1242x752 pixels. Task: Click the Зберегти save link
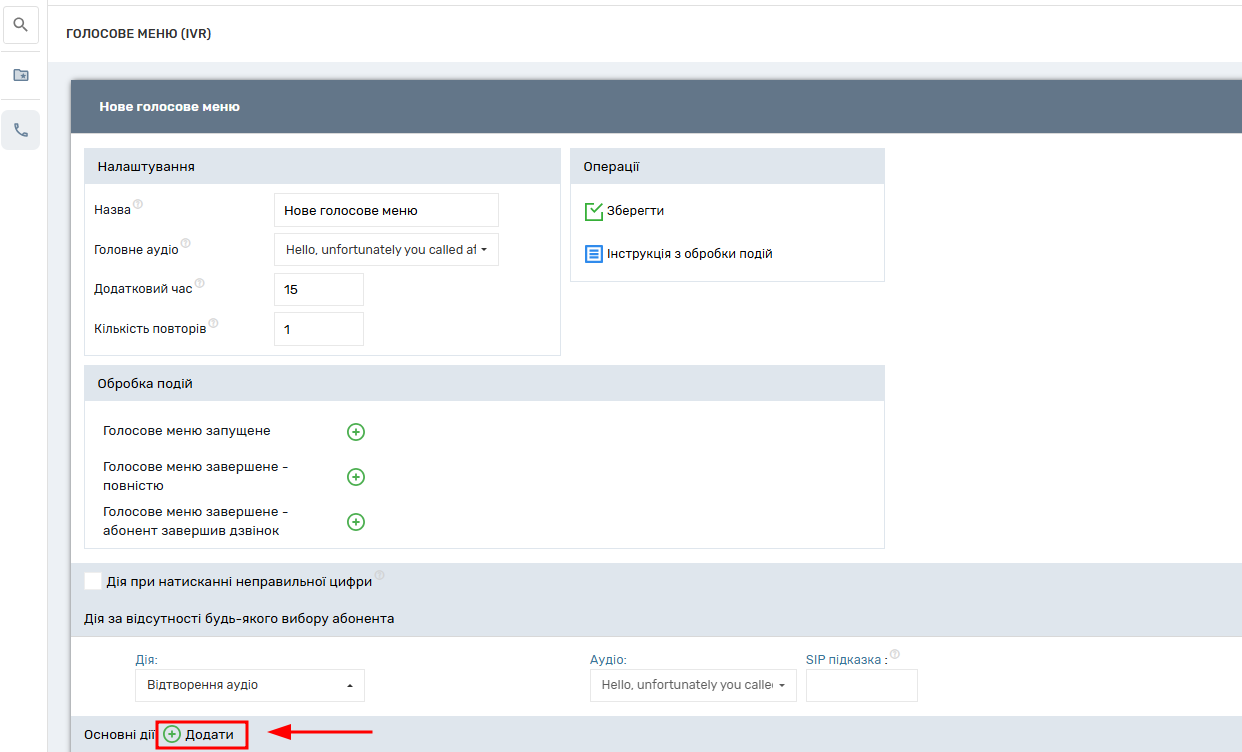click(635, 211)
